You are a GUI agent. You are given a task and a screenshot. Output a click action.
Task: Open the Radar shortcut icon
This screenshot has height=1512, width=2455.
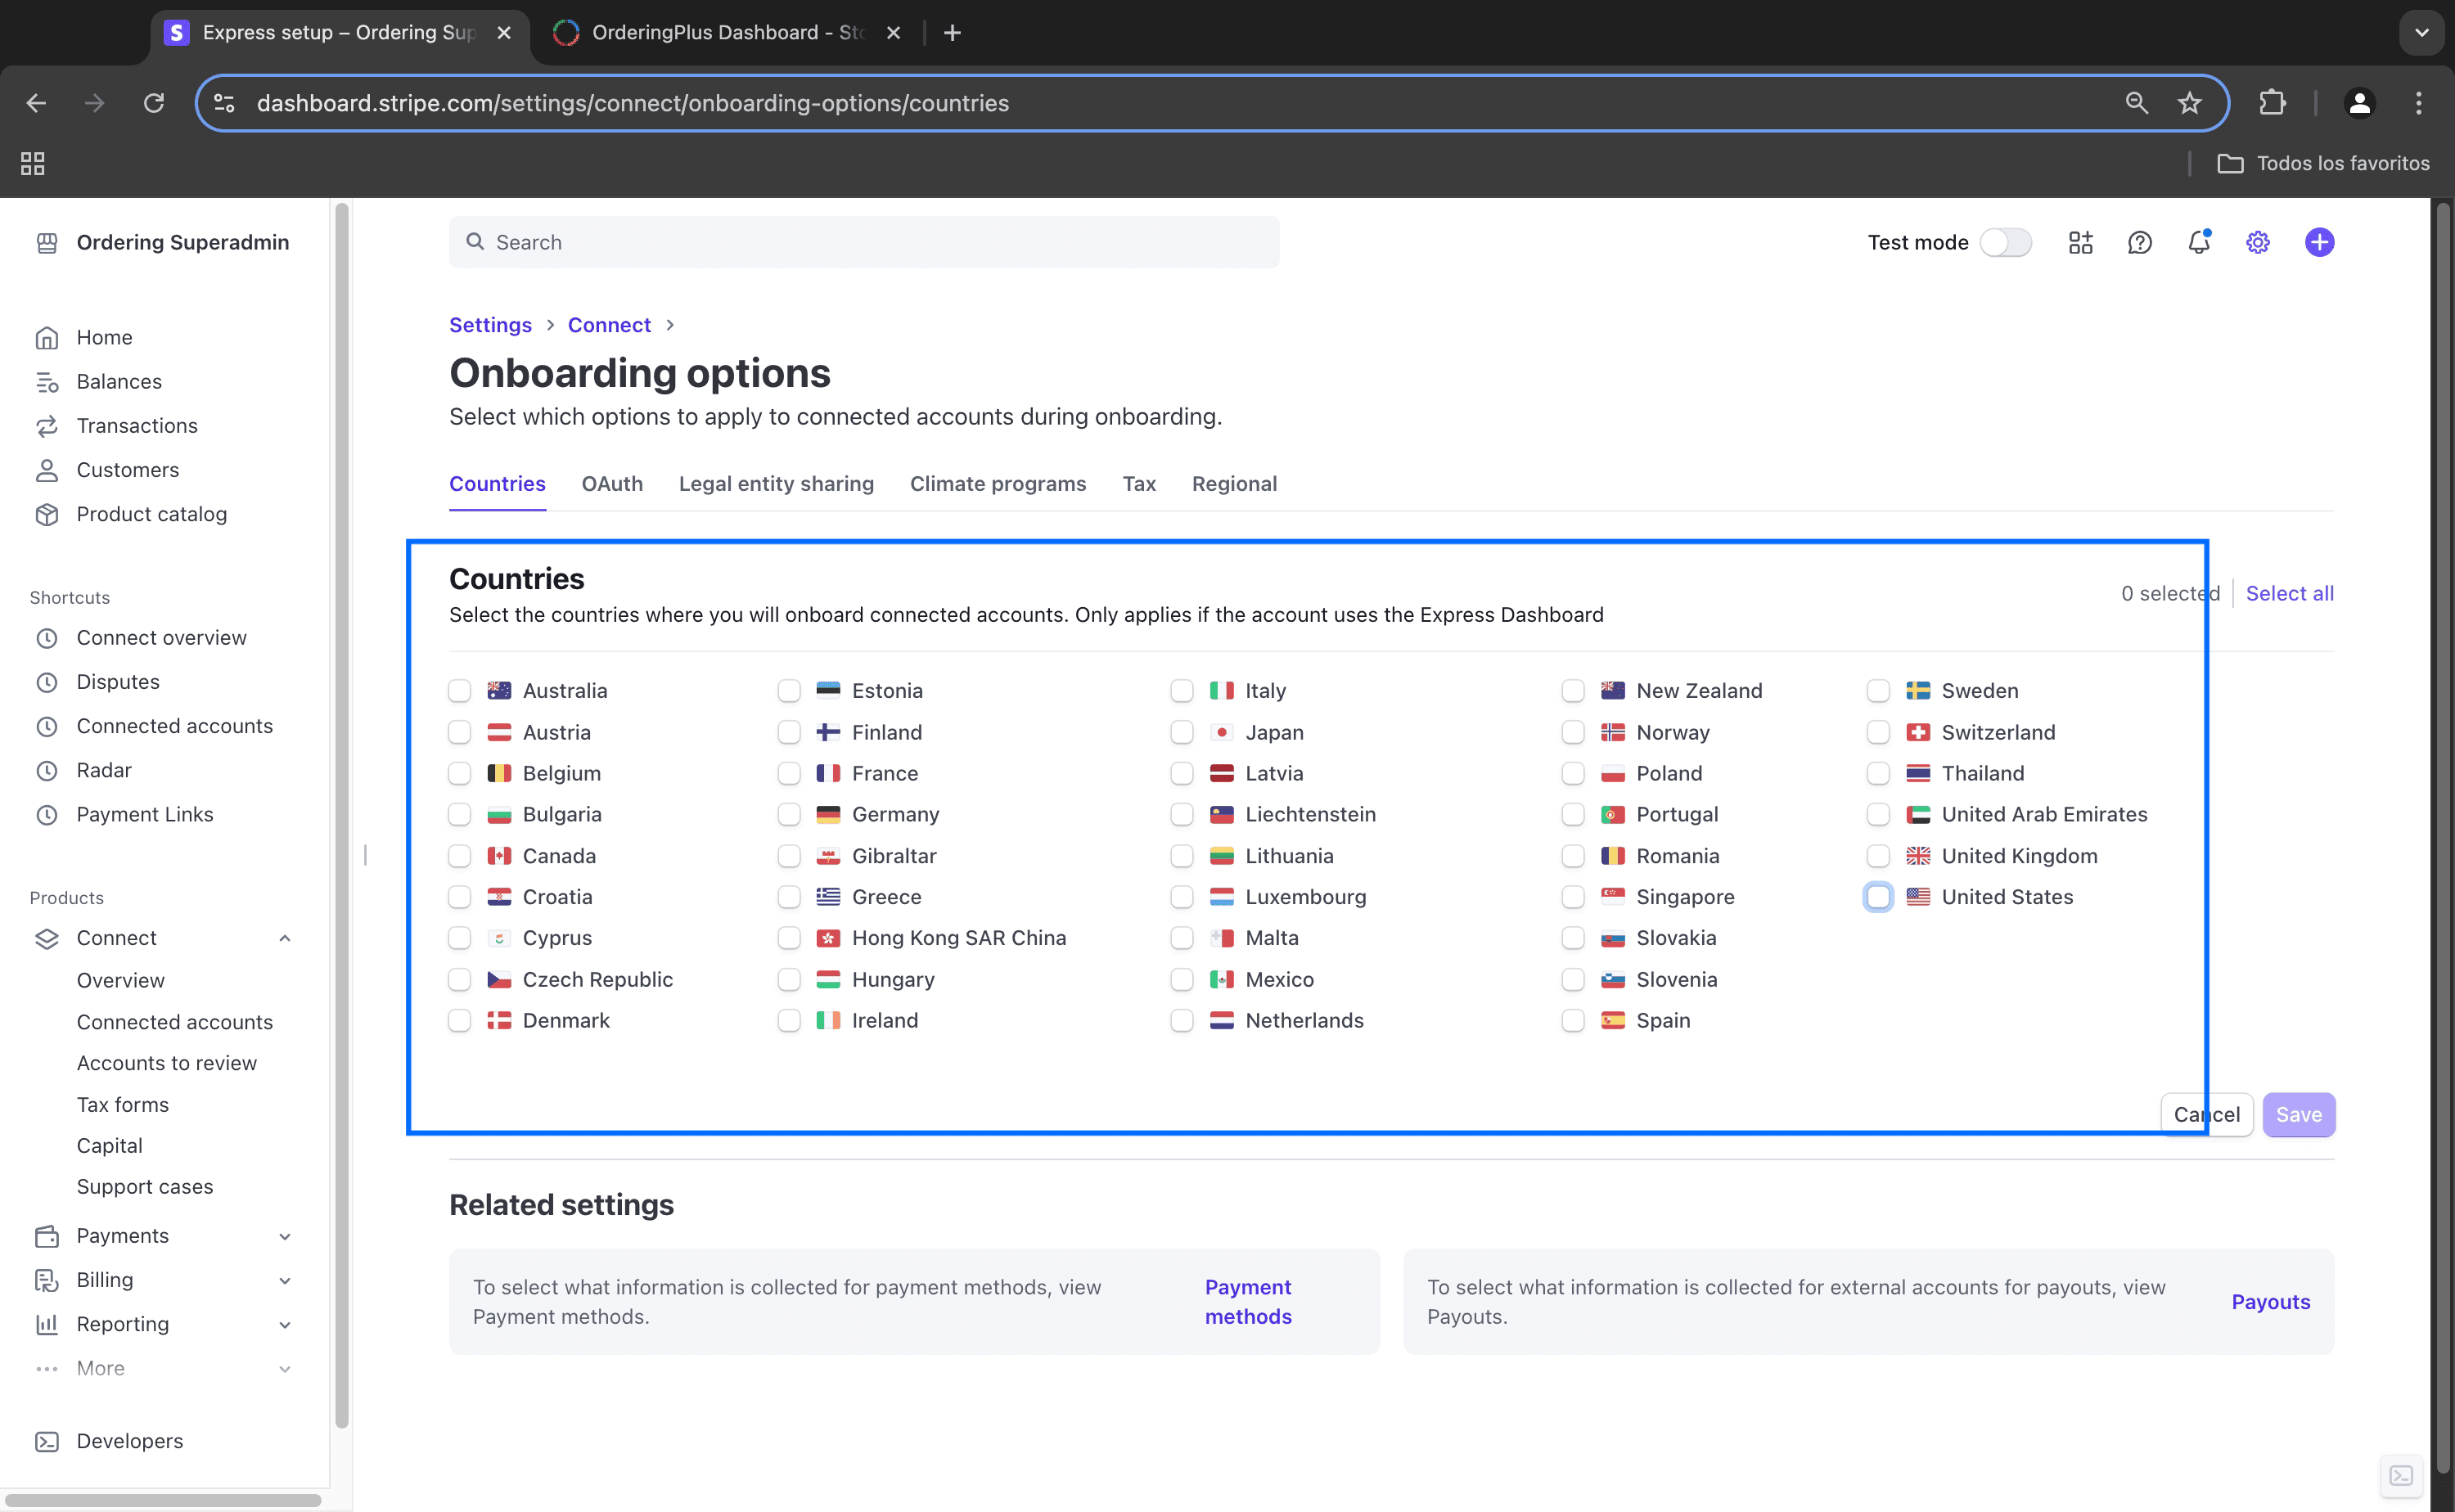click(x=47, y=770)
